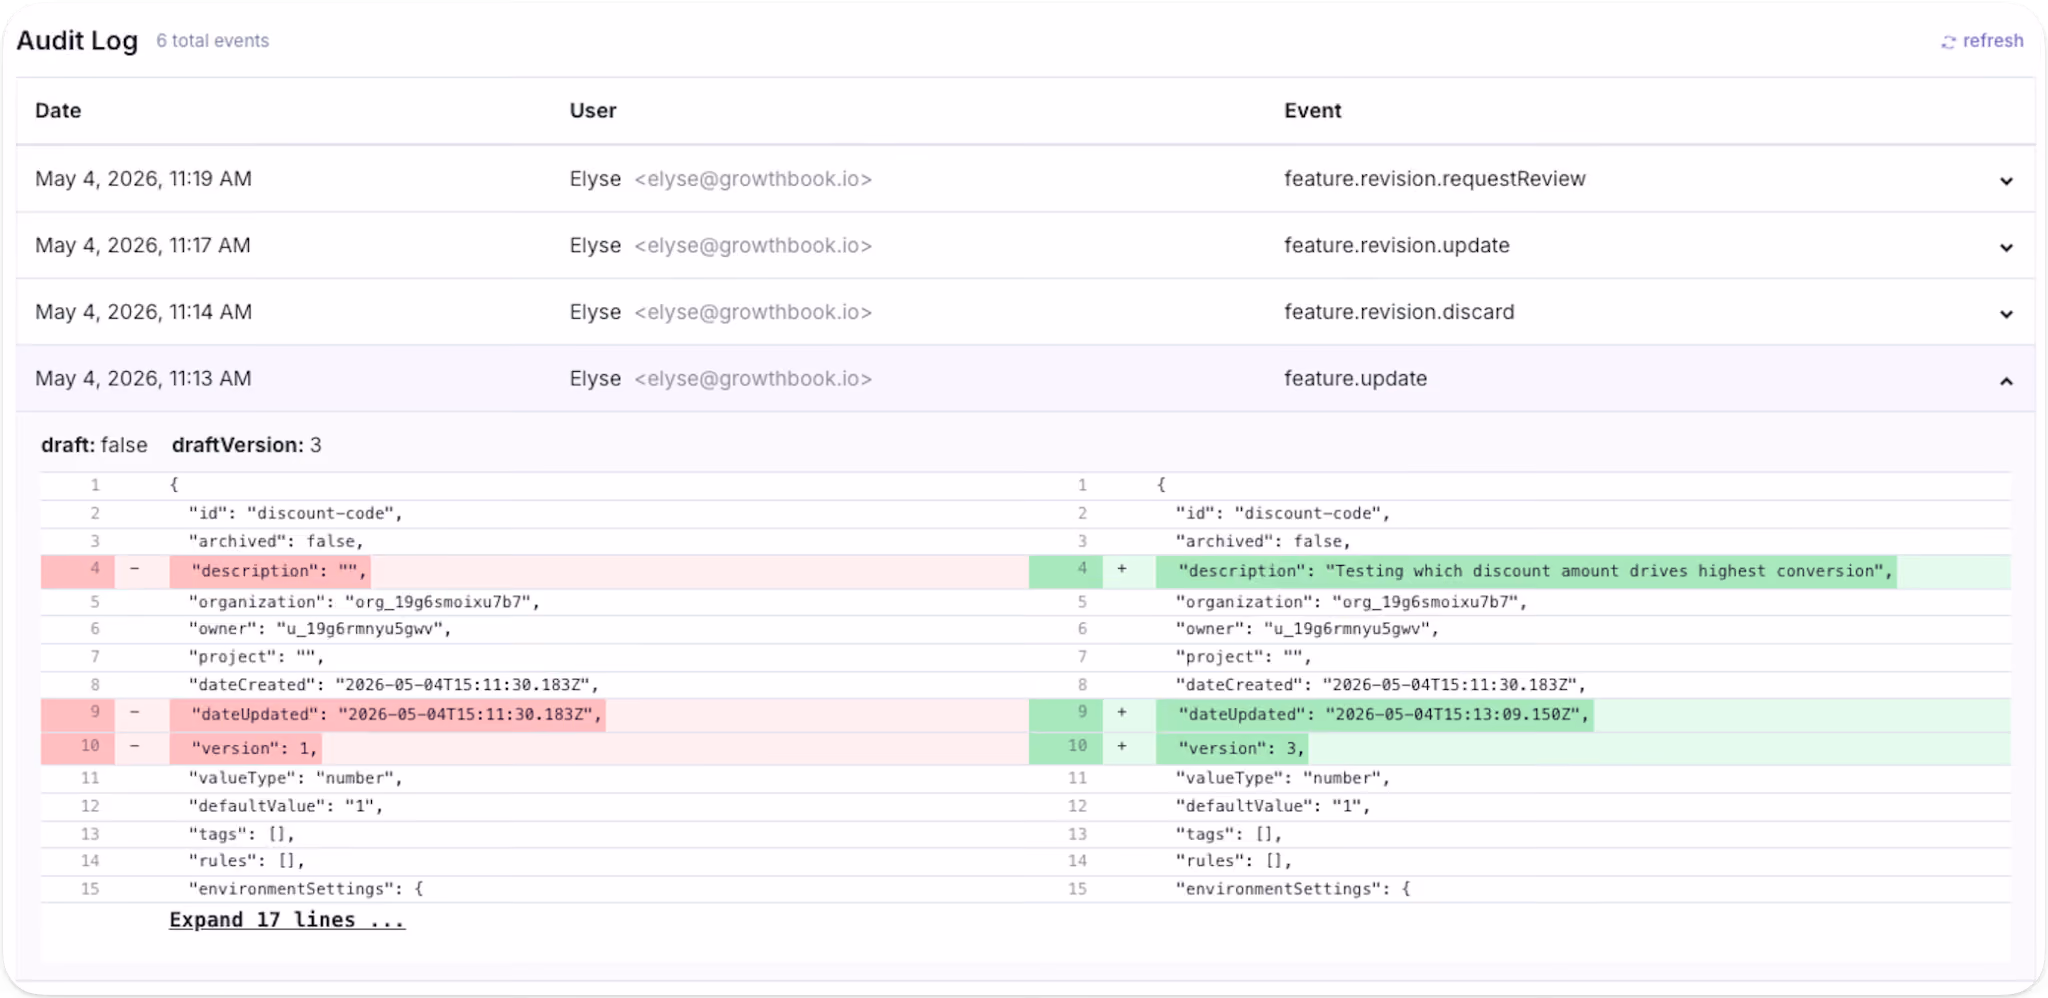Expand the feature.revision.requestReview event chevron
This screenshot has width=2048, height=998.
[x=2006, y=181]
